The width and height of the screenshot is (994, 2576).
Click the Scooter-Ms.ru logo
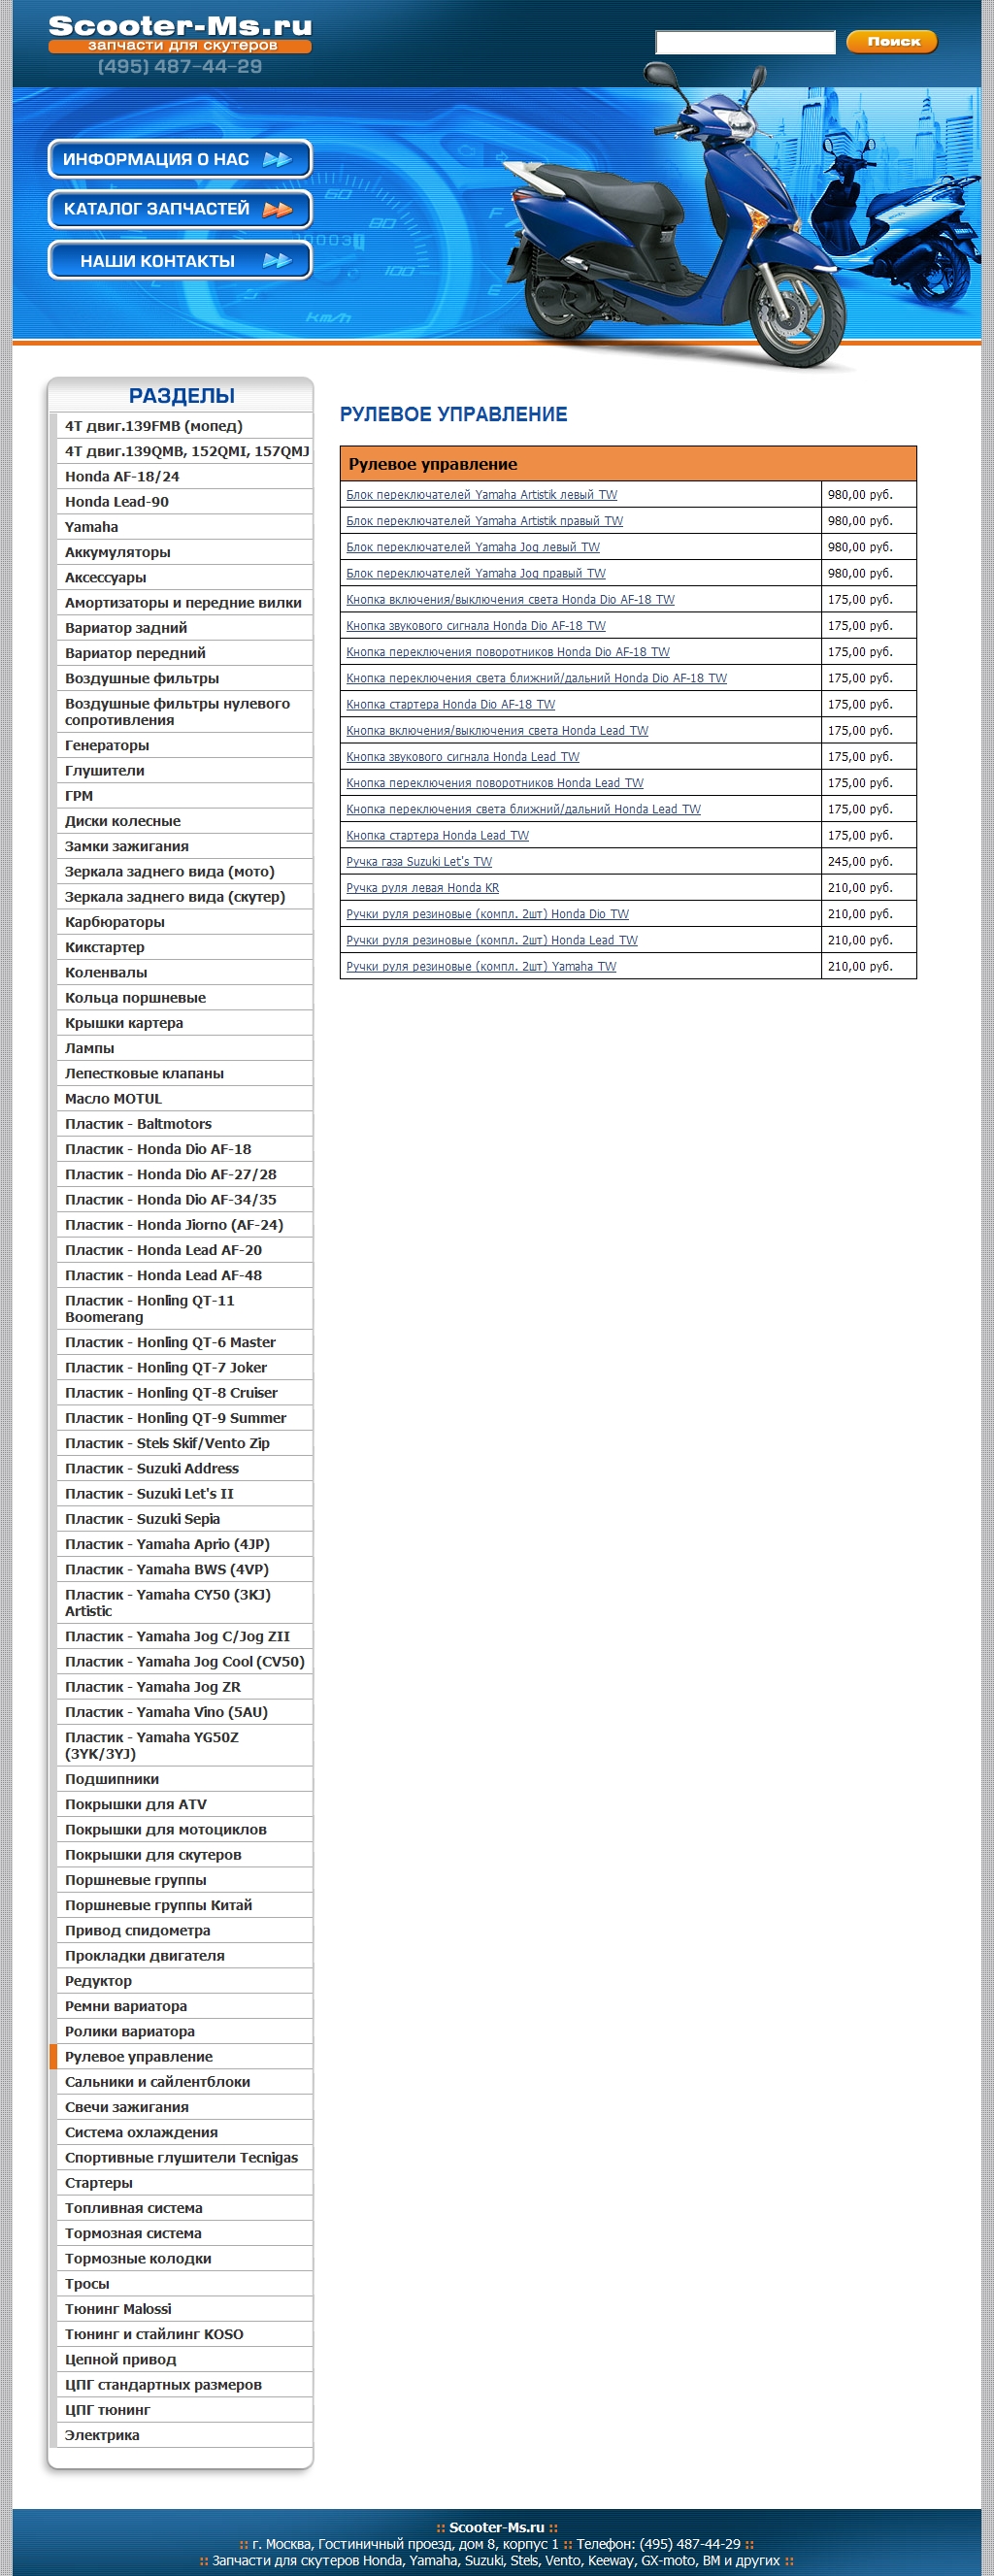[180, 34]
